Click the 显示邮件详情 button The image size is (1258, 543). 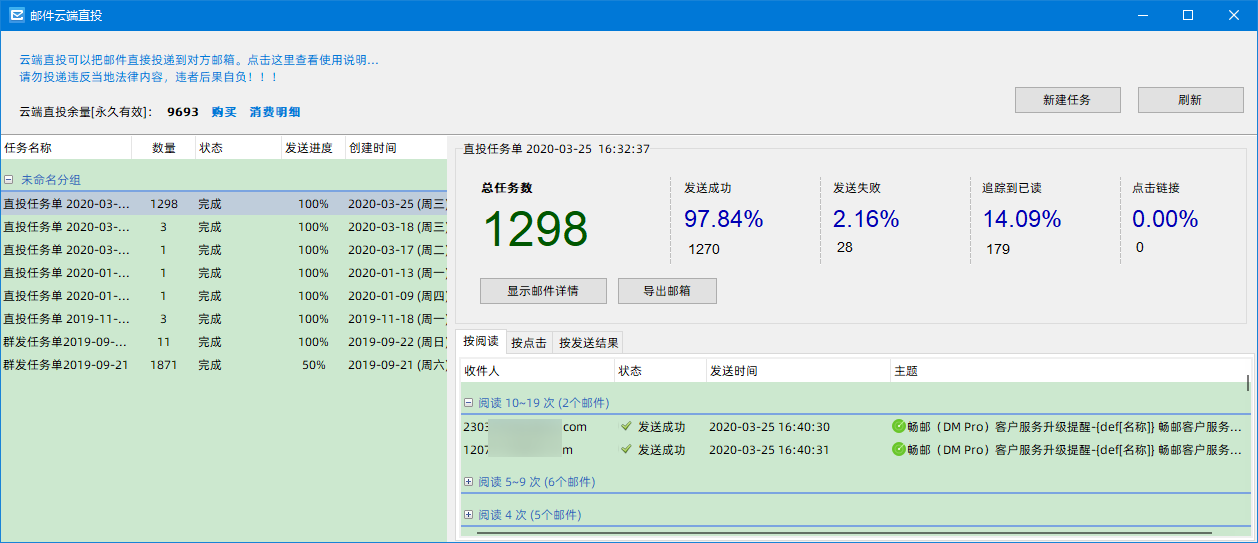click(543, 291)
